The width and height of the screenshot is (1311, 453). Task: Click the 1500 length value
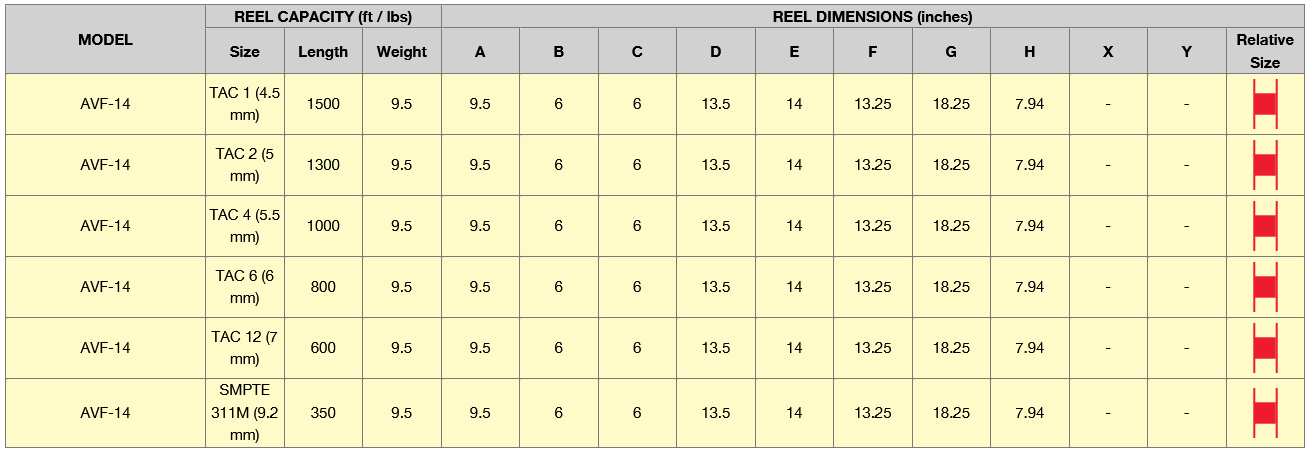click(x=323, y=104)
